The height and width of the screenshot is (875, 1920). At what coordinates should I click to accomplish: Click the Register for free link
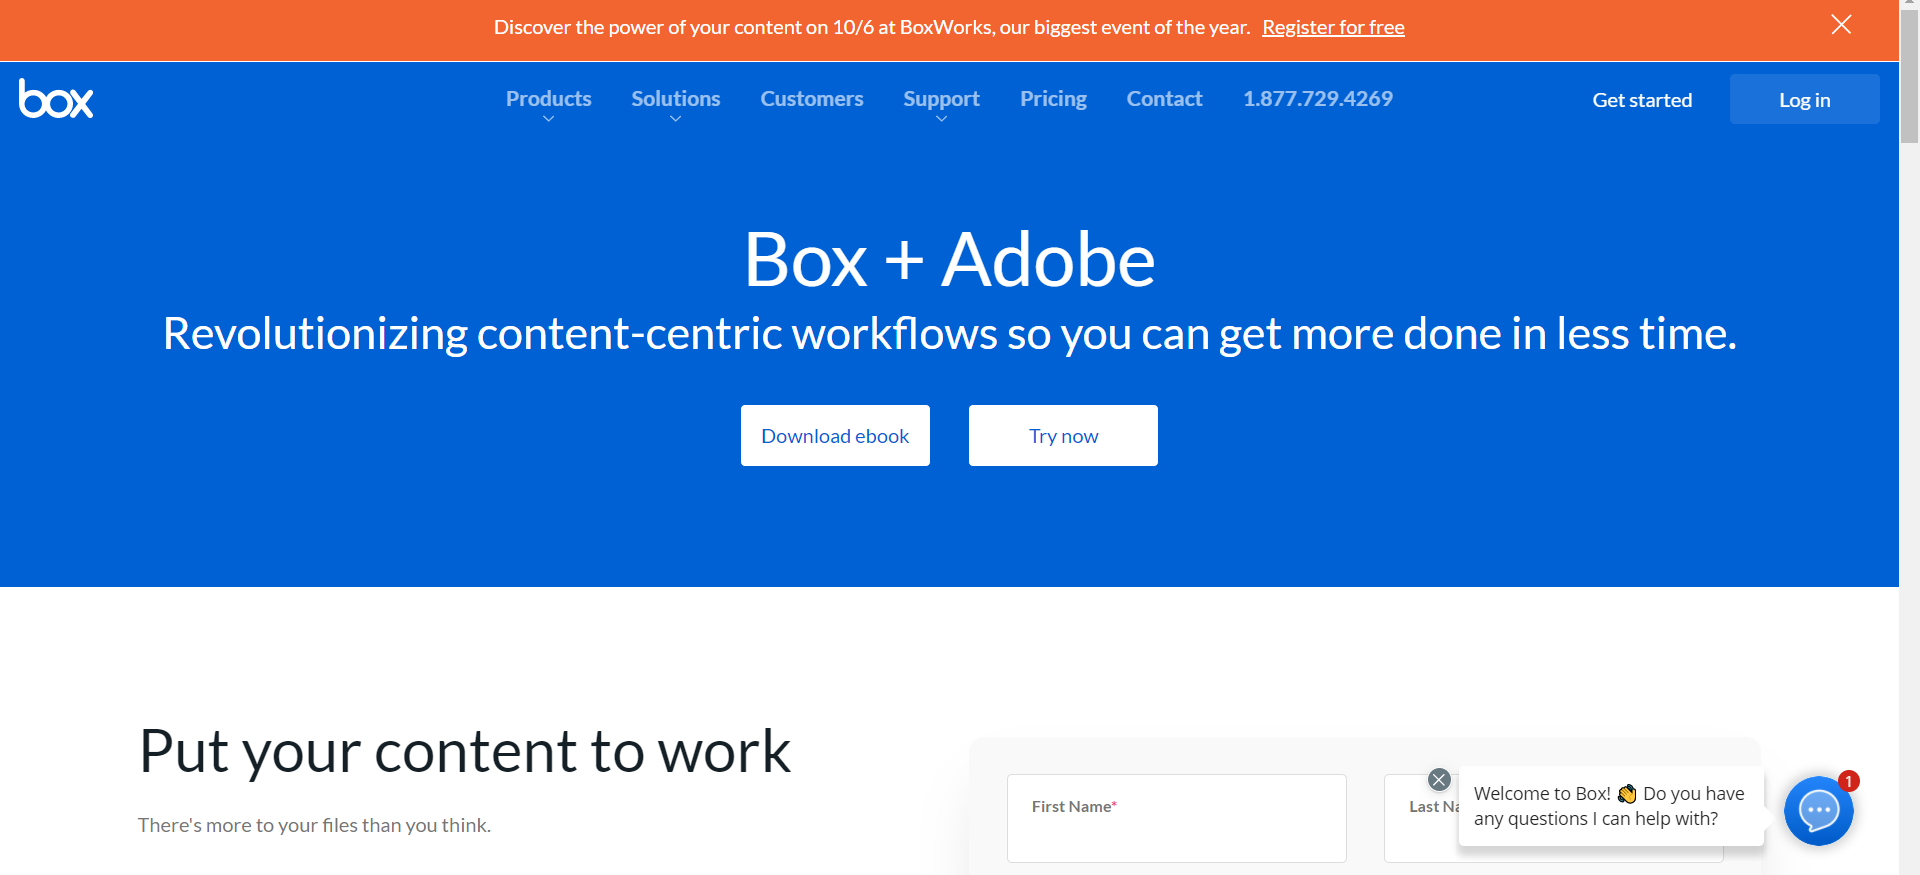(x=1333, y=27)
